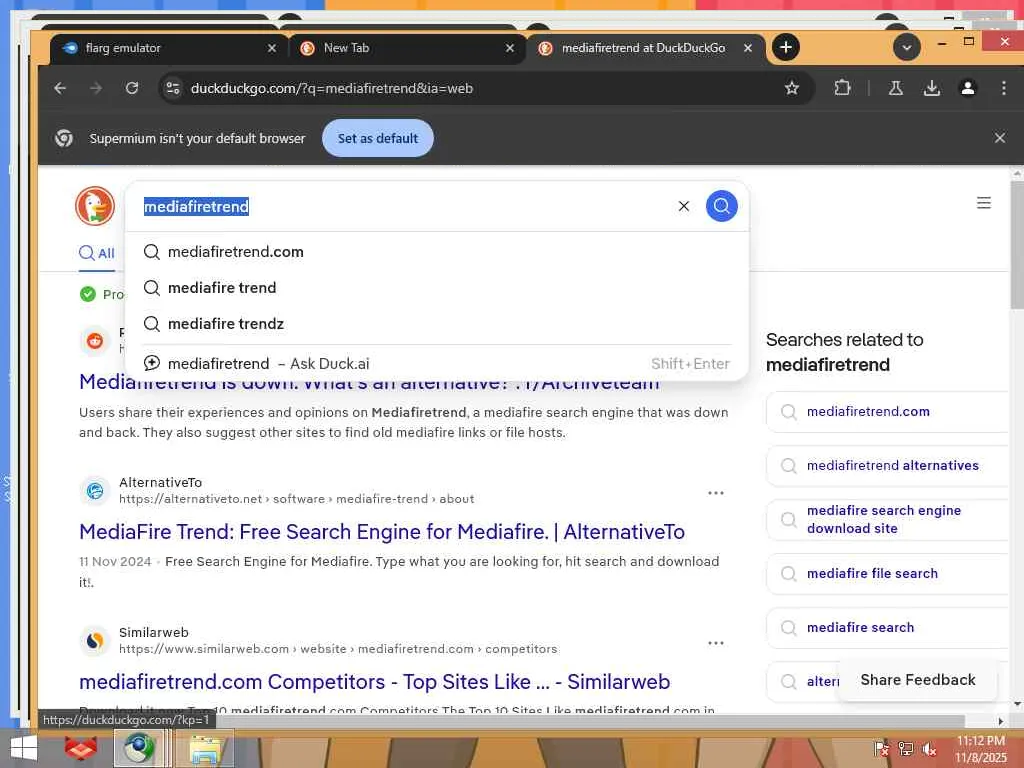
Task: Open the Labs flask icon
Action: pyautogui.click(x=895, y=88)
